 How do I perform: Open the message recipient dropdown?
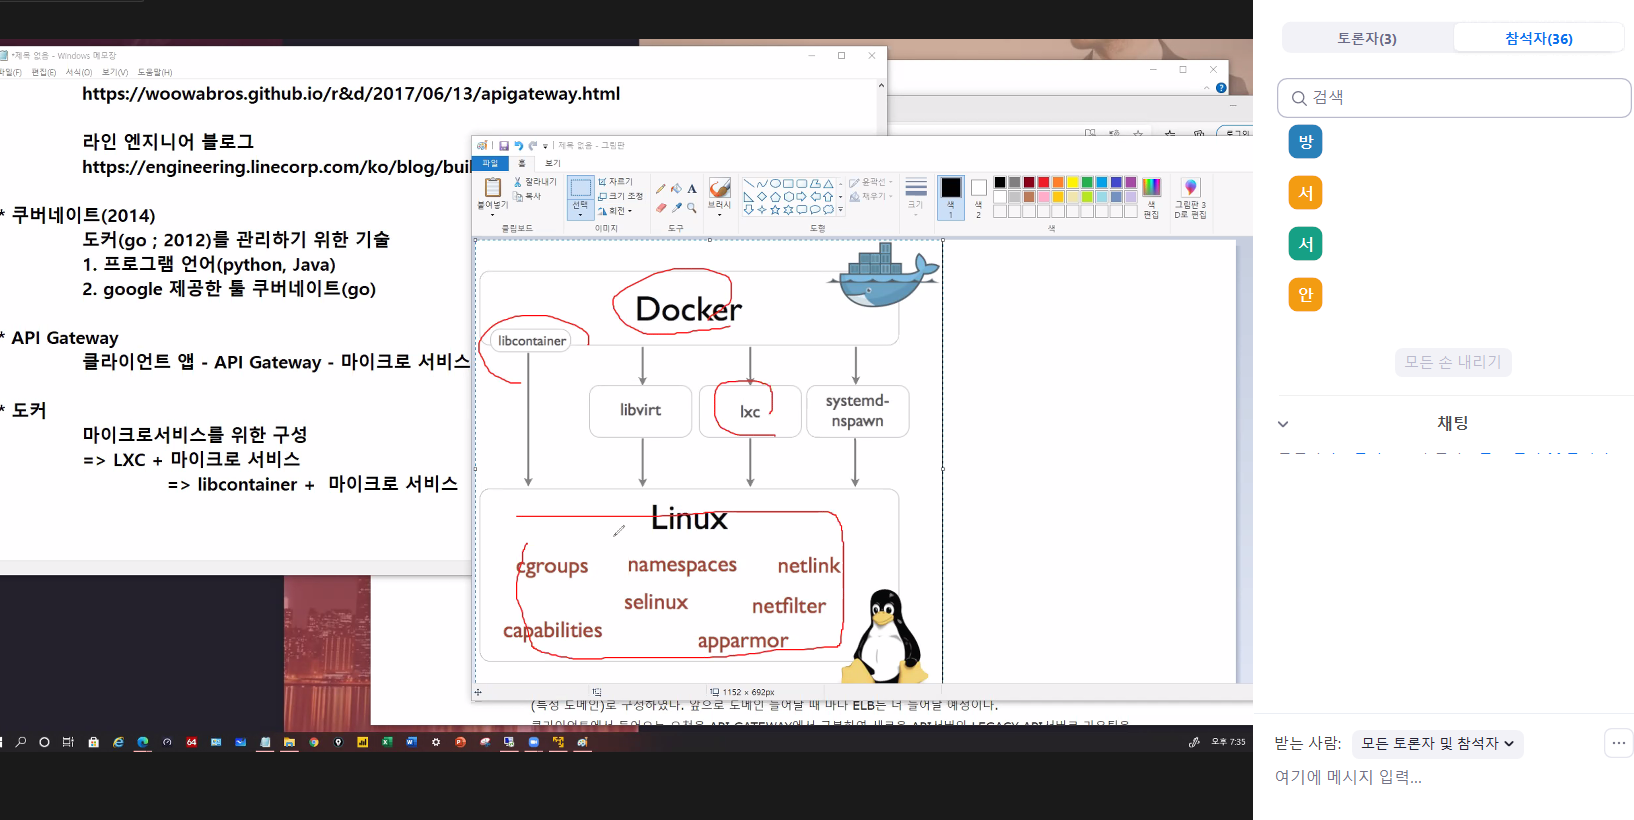coord(1437,744)
